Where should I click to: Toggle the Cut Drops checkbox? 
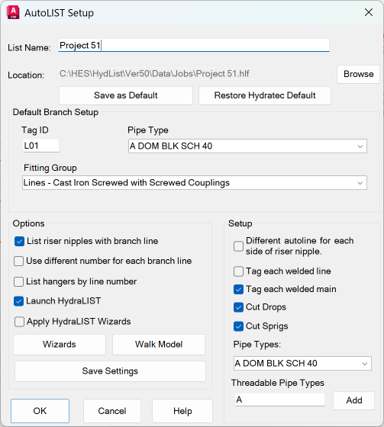tap(238, 307)
